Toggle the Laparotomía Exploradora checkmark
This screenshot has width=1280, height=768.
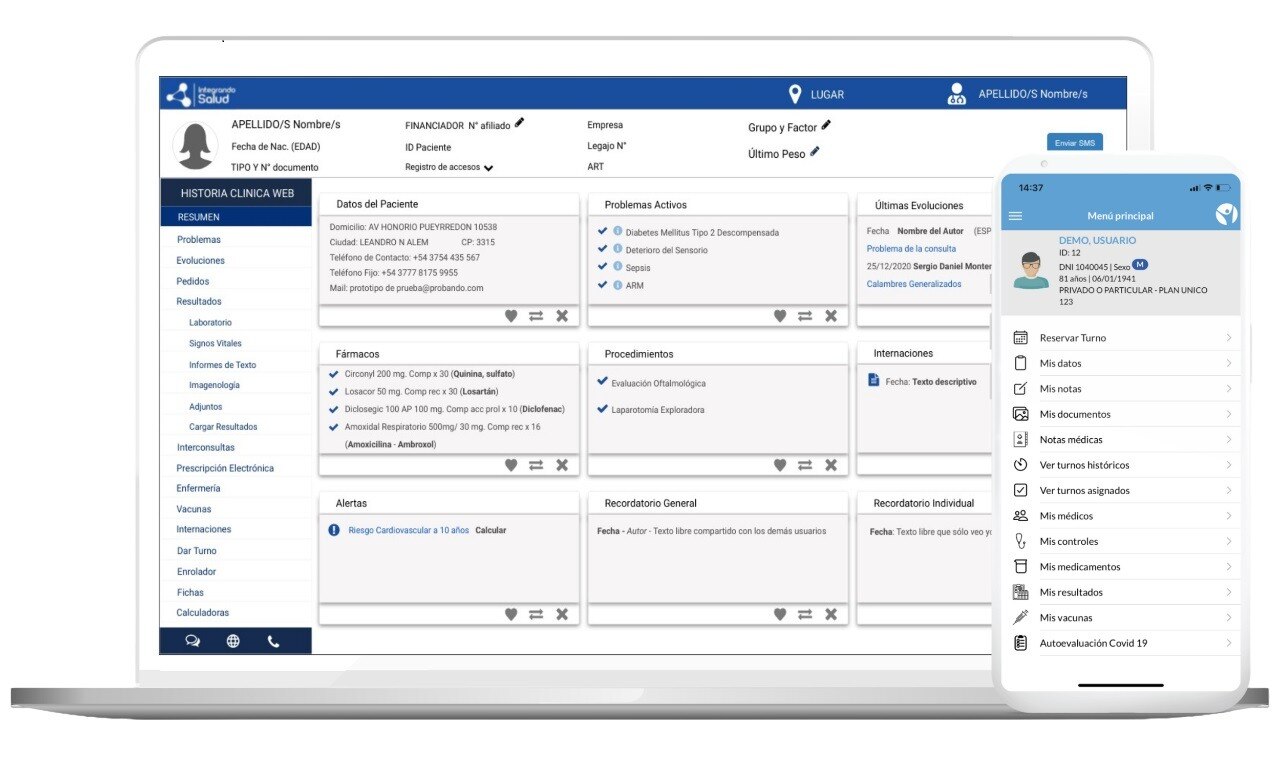coord(602,409)
